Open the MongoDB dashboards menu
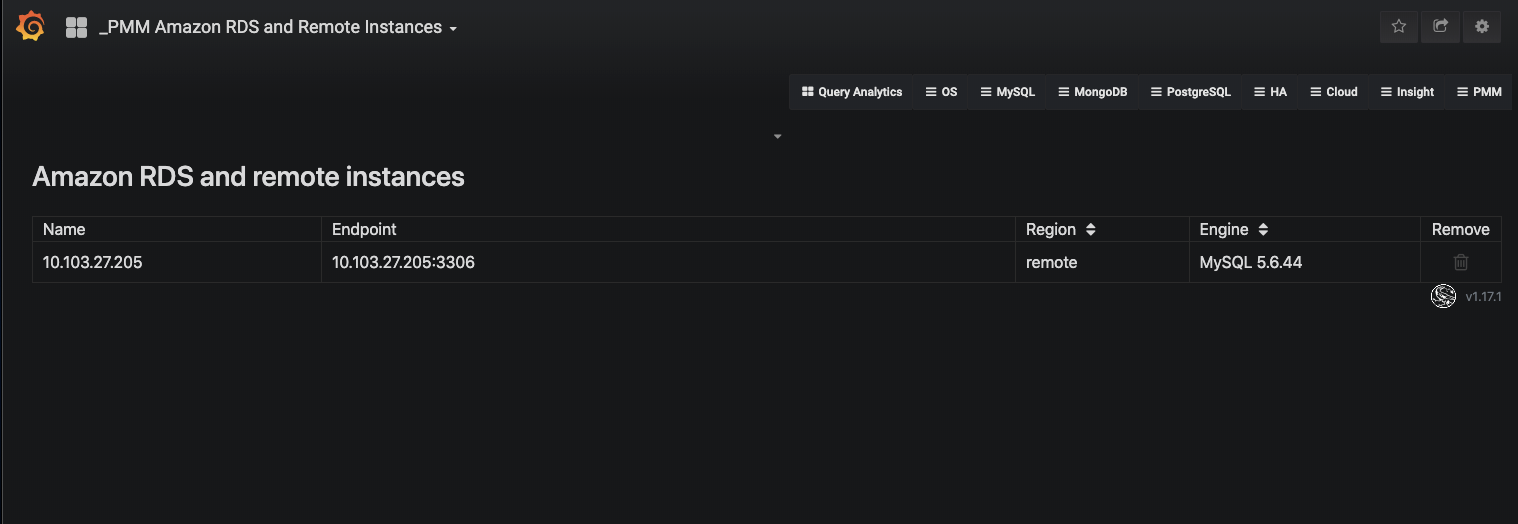This screenshot has height=524, width=1518. click(x=1092, y=92)
